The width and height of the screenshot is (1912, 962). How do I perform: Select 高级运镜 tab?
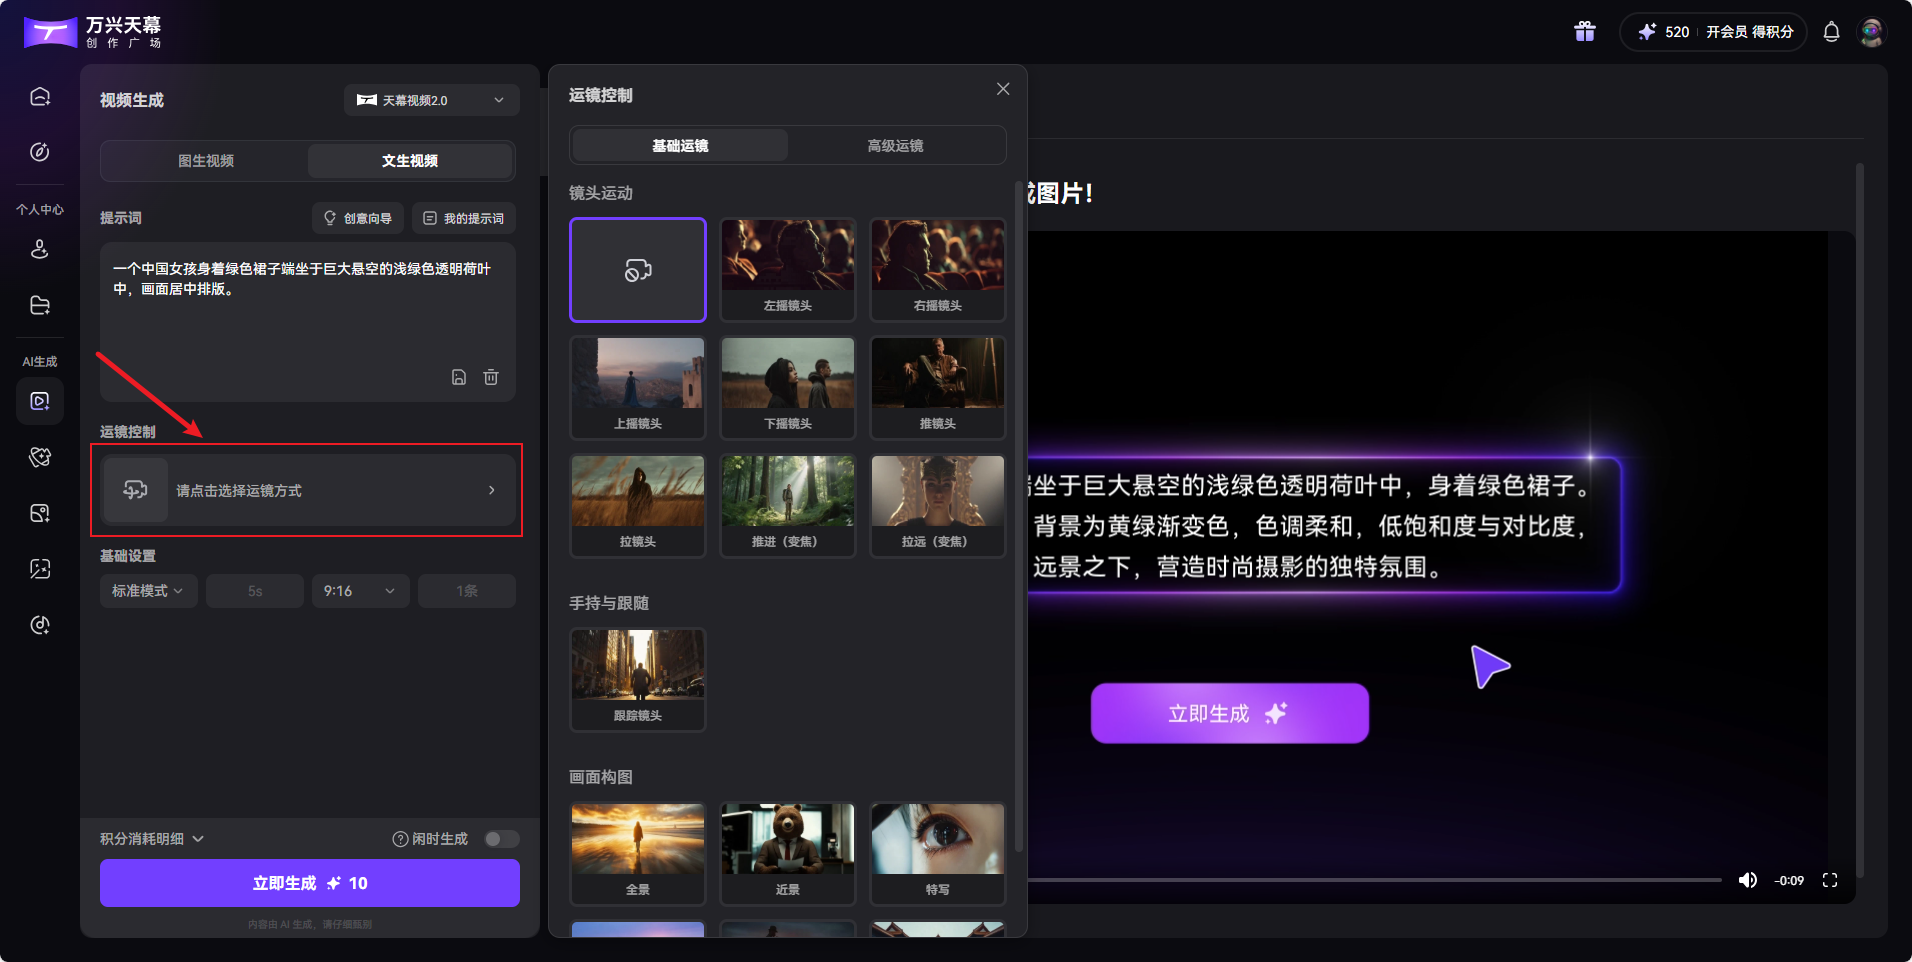point(895,146)
